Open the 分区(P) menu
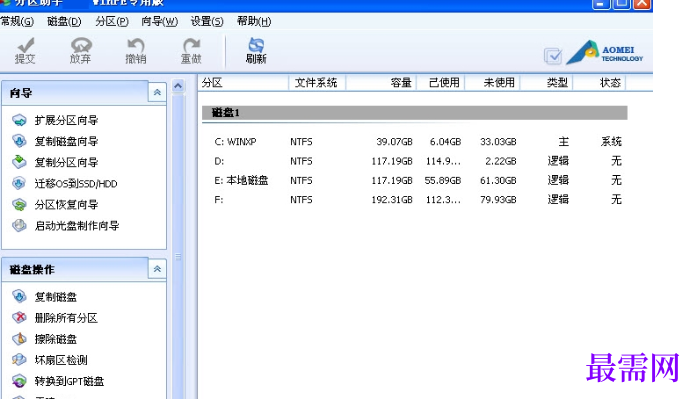 (112, 21)
